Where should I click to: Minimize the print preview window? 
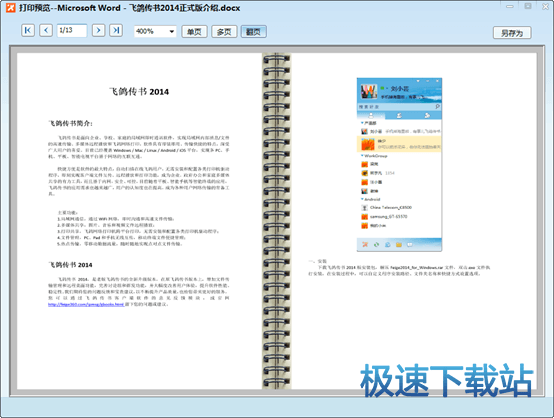point(509,6)
